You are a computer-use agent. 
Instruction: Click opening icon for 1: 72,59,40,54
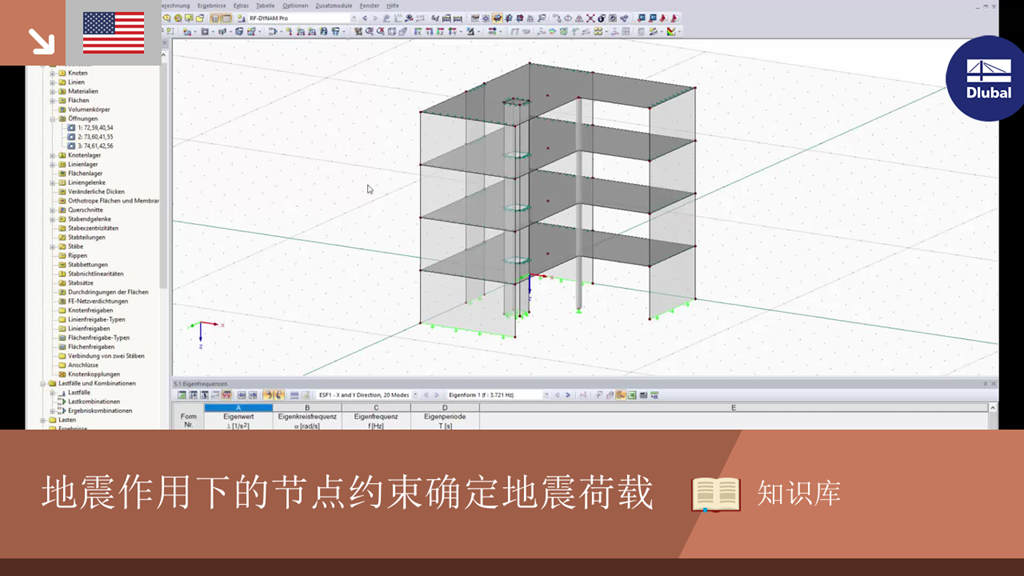point(71,128)
